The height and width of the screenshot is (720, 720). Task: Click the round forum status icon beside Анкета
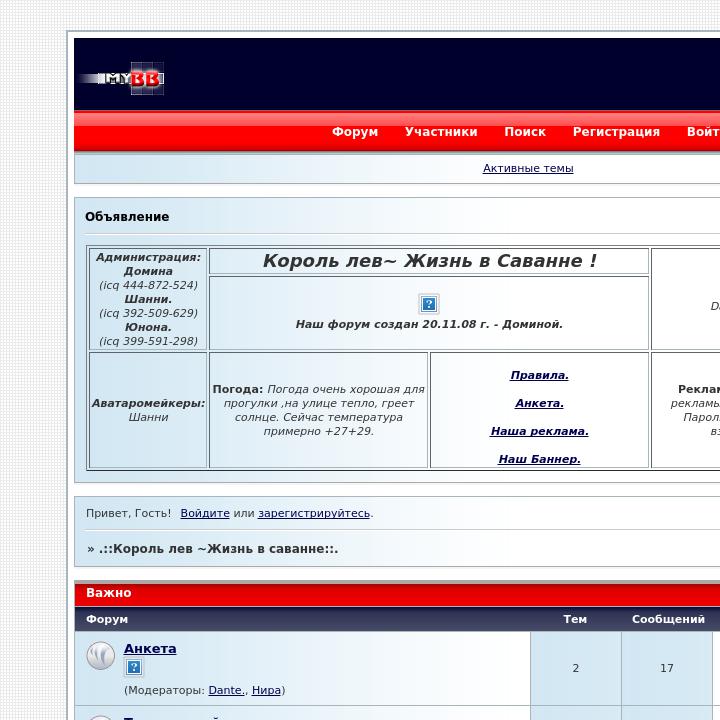click(x=101, y=655)
